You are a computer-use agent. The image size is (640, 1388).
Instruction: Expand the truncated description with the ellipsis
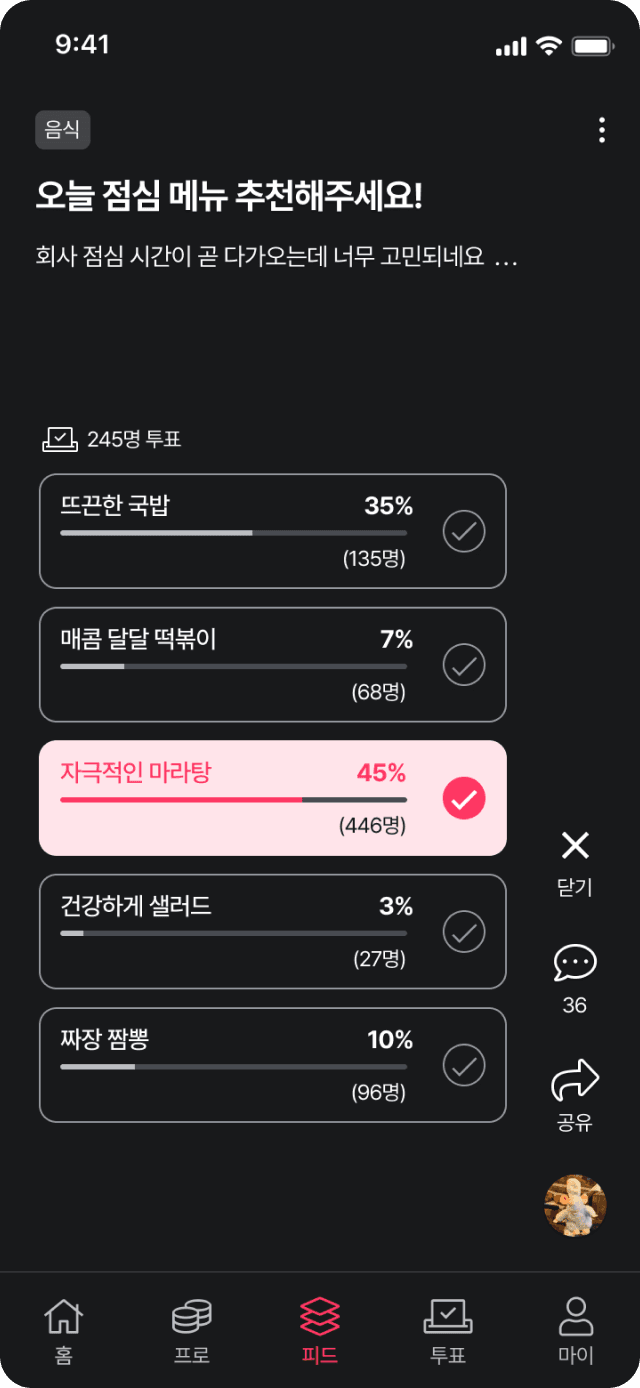click(x=506, y=257)
